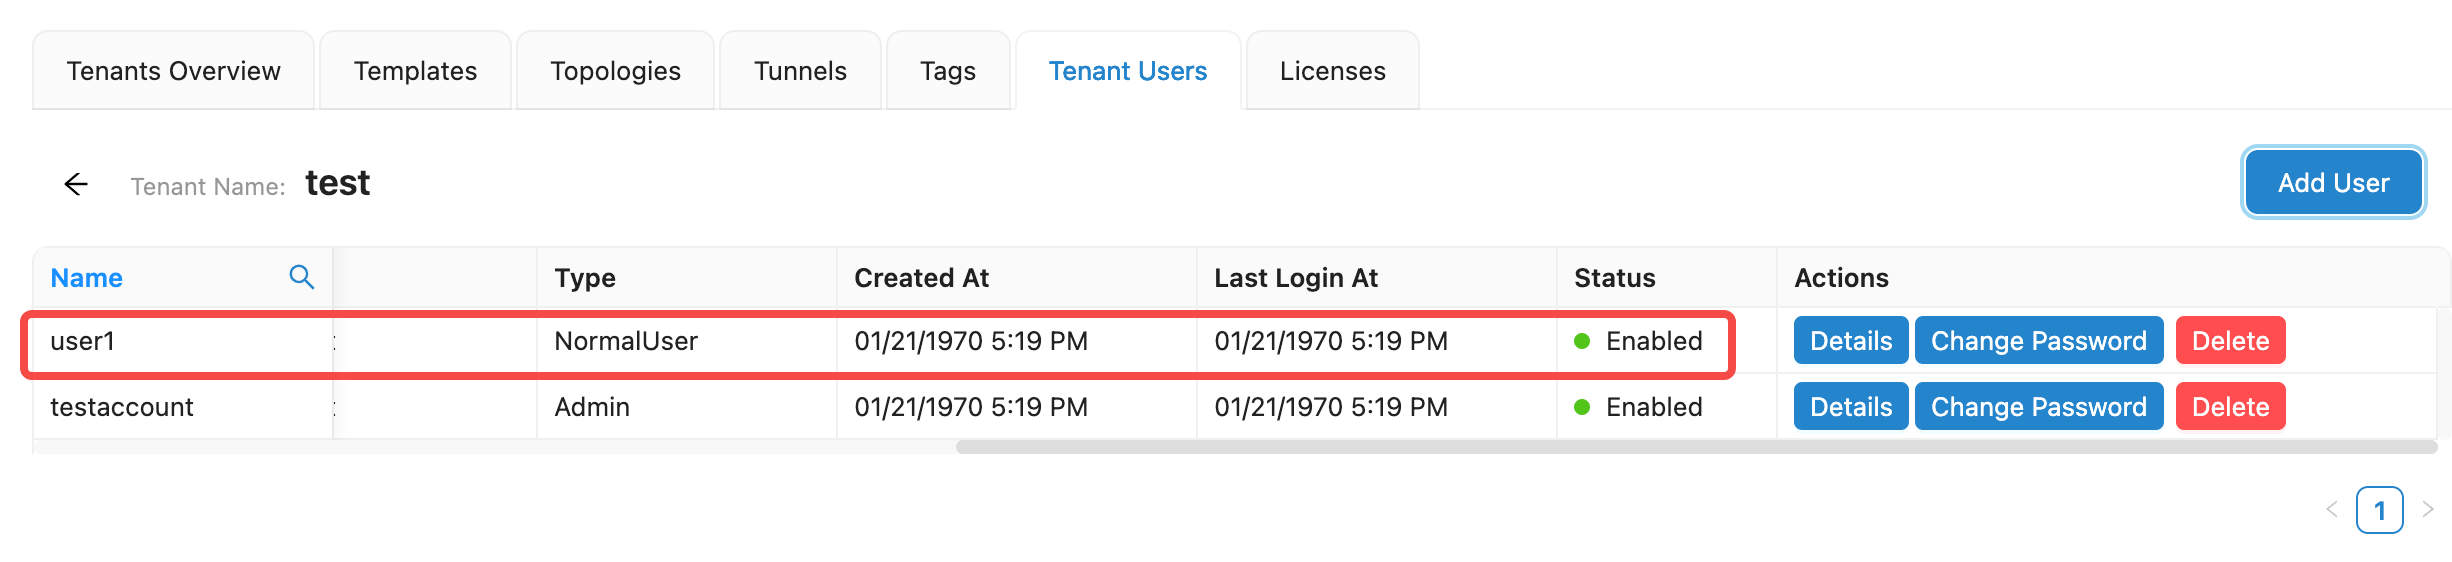The width and height of the screenshot is (2452, 562).
Task: Go to previous page arrow in pagination
Action: 2331,510
